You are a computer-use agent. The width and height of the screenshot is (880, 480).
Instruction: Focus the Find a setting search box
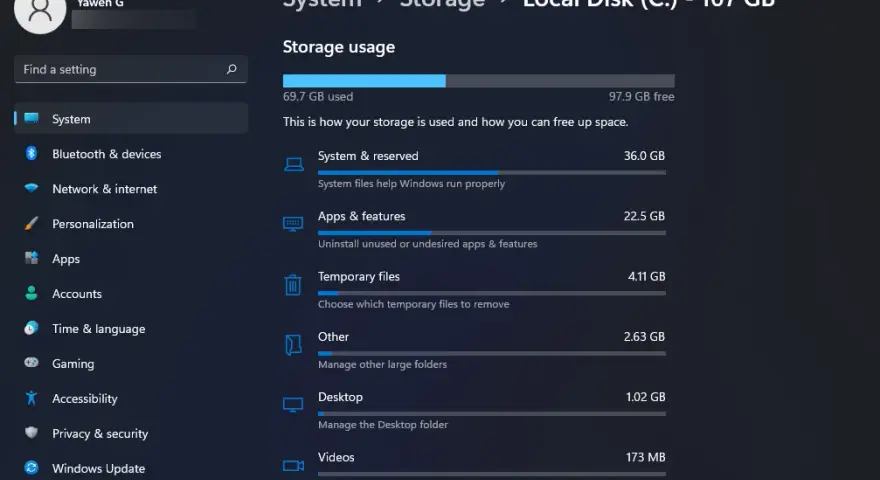tap(130, 69)
